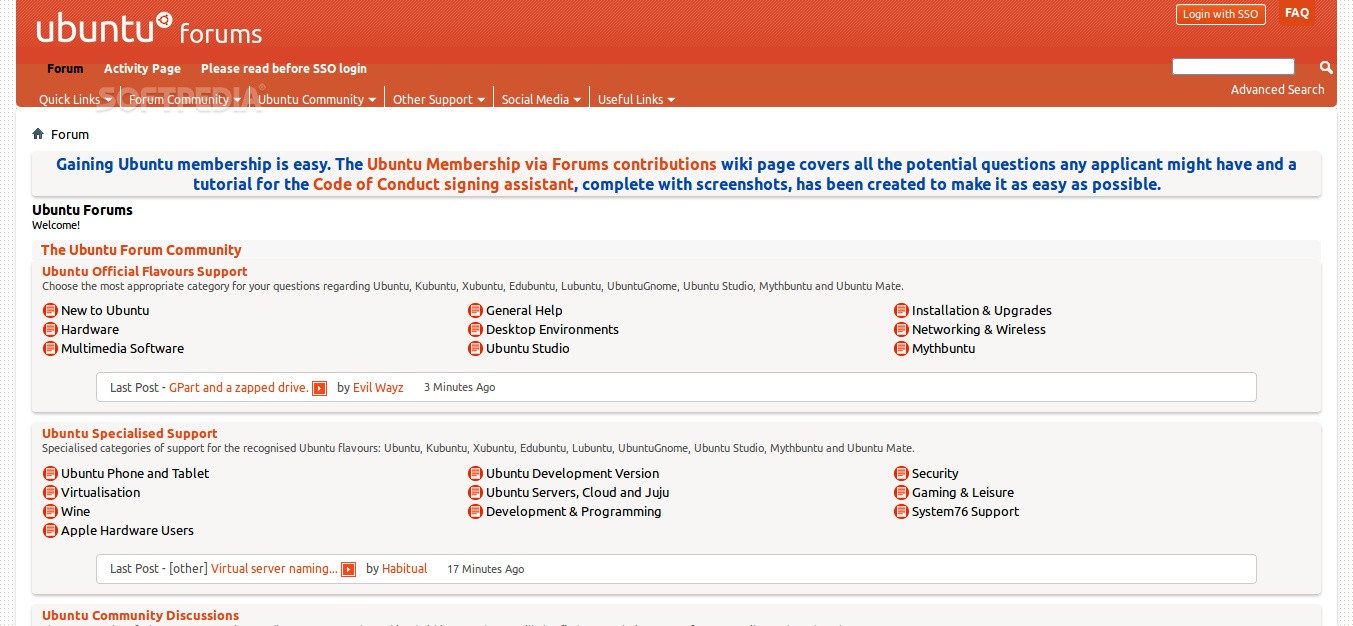Image resolution: width=1353 pixels, height=626 pixels.
Task: Select the Forum tab
Action: (65, 68)
